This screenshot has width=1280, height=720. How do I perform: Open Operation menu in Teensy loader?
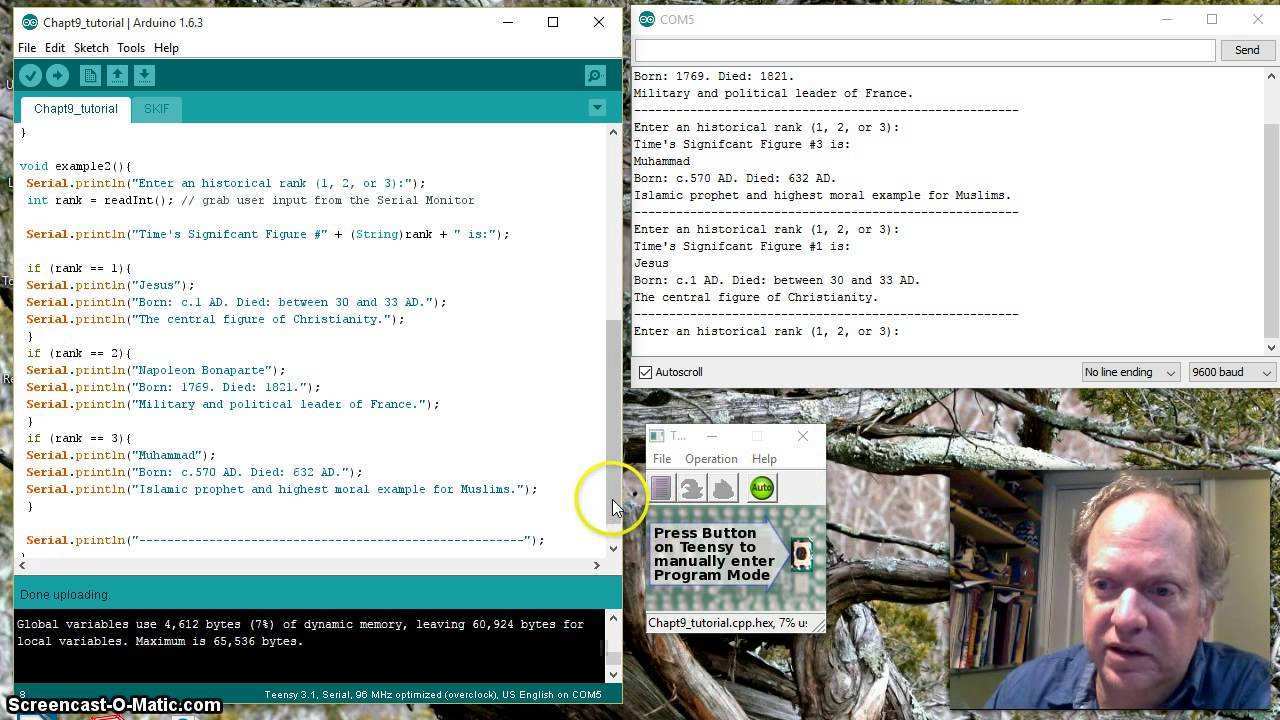click(711, 459)
